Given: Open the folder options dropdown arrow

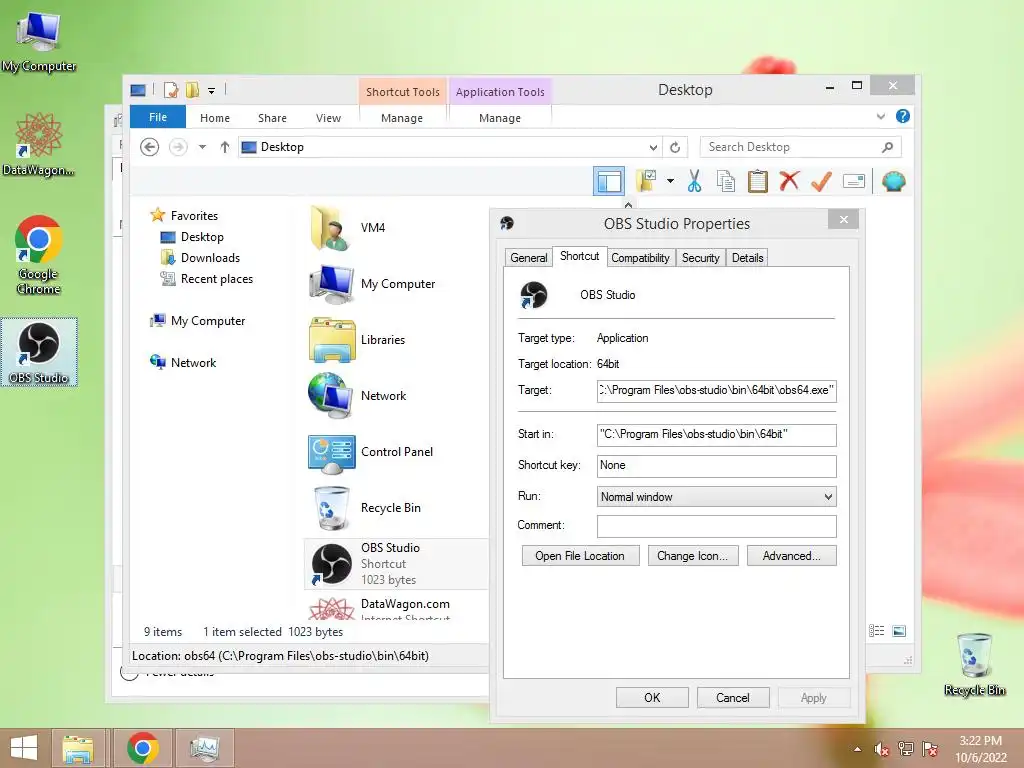Looking at the screenshot, I should [x=670, y=181].
